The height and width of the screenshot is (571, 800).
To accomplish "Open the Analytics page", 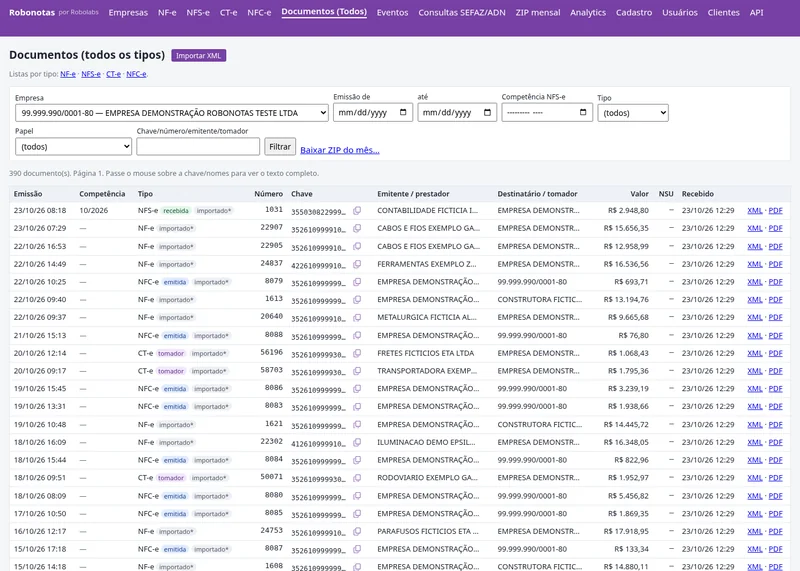I will coord(588,13).
